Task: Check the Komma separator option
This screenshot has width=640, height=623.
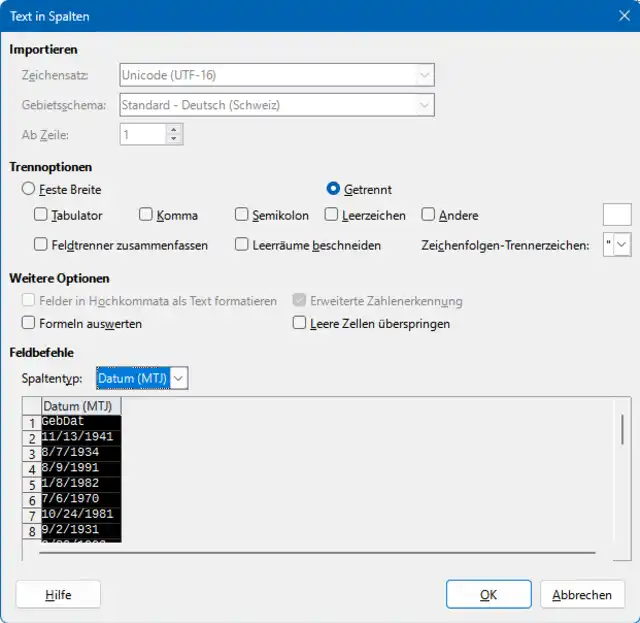Action: [146, 215]
